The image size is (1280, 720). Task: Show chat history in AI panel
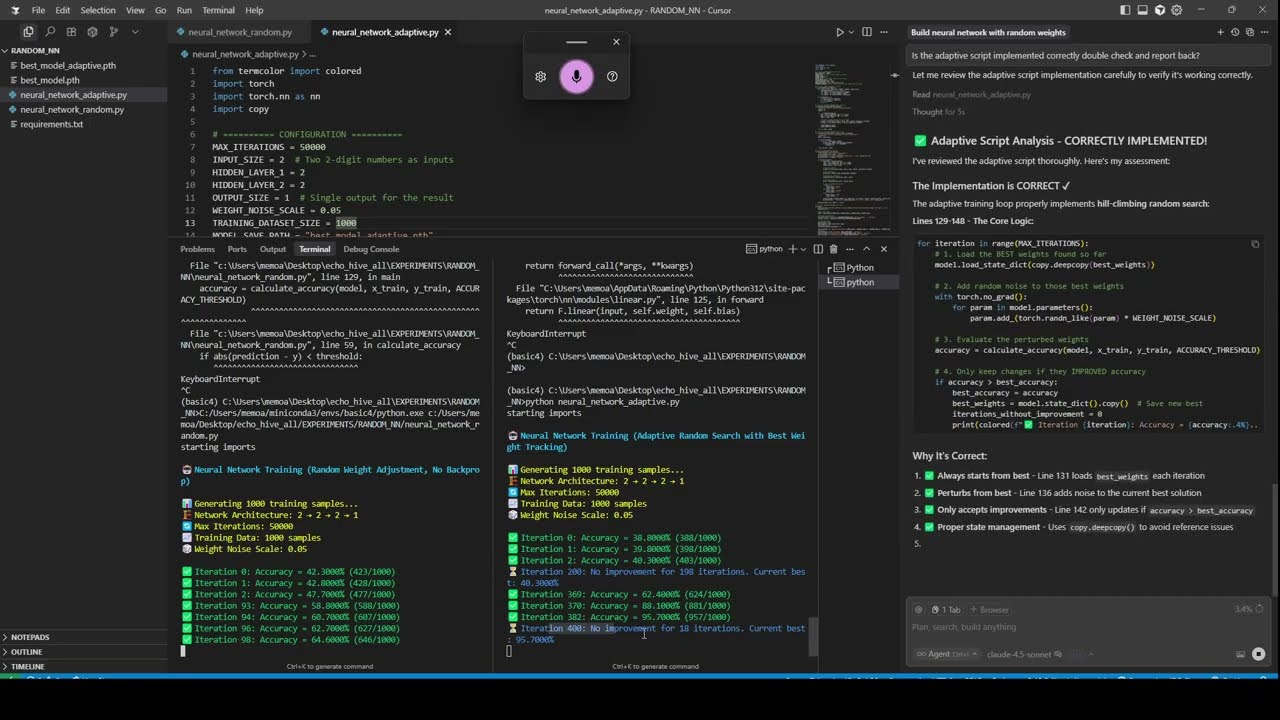[x=1235, y=32]
